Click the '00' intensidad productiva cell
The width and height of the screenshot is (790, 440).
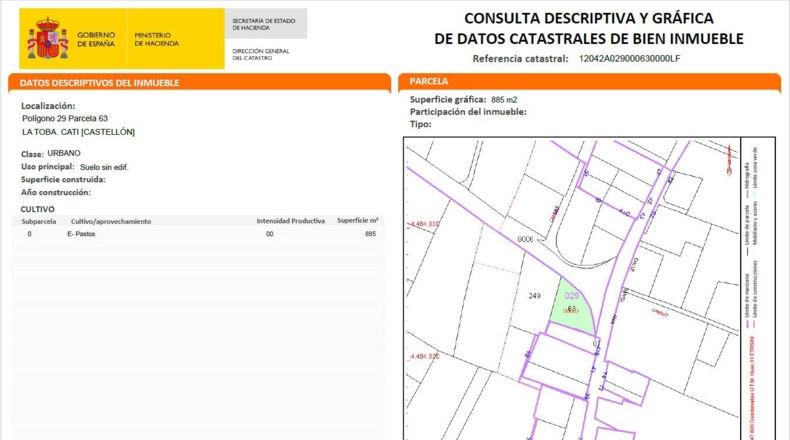pos(270,234)
